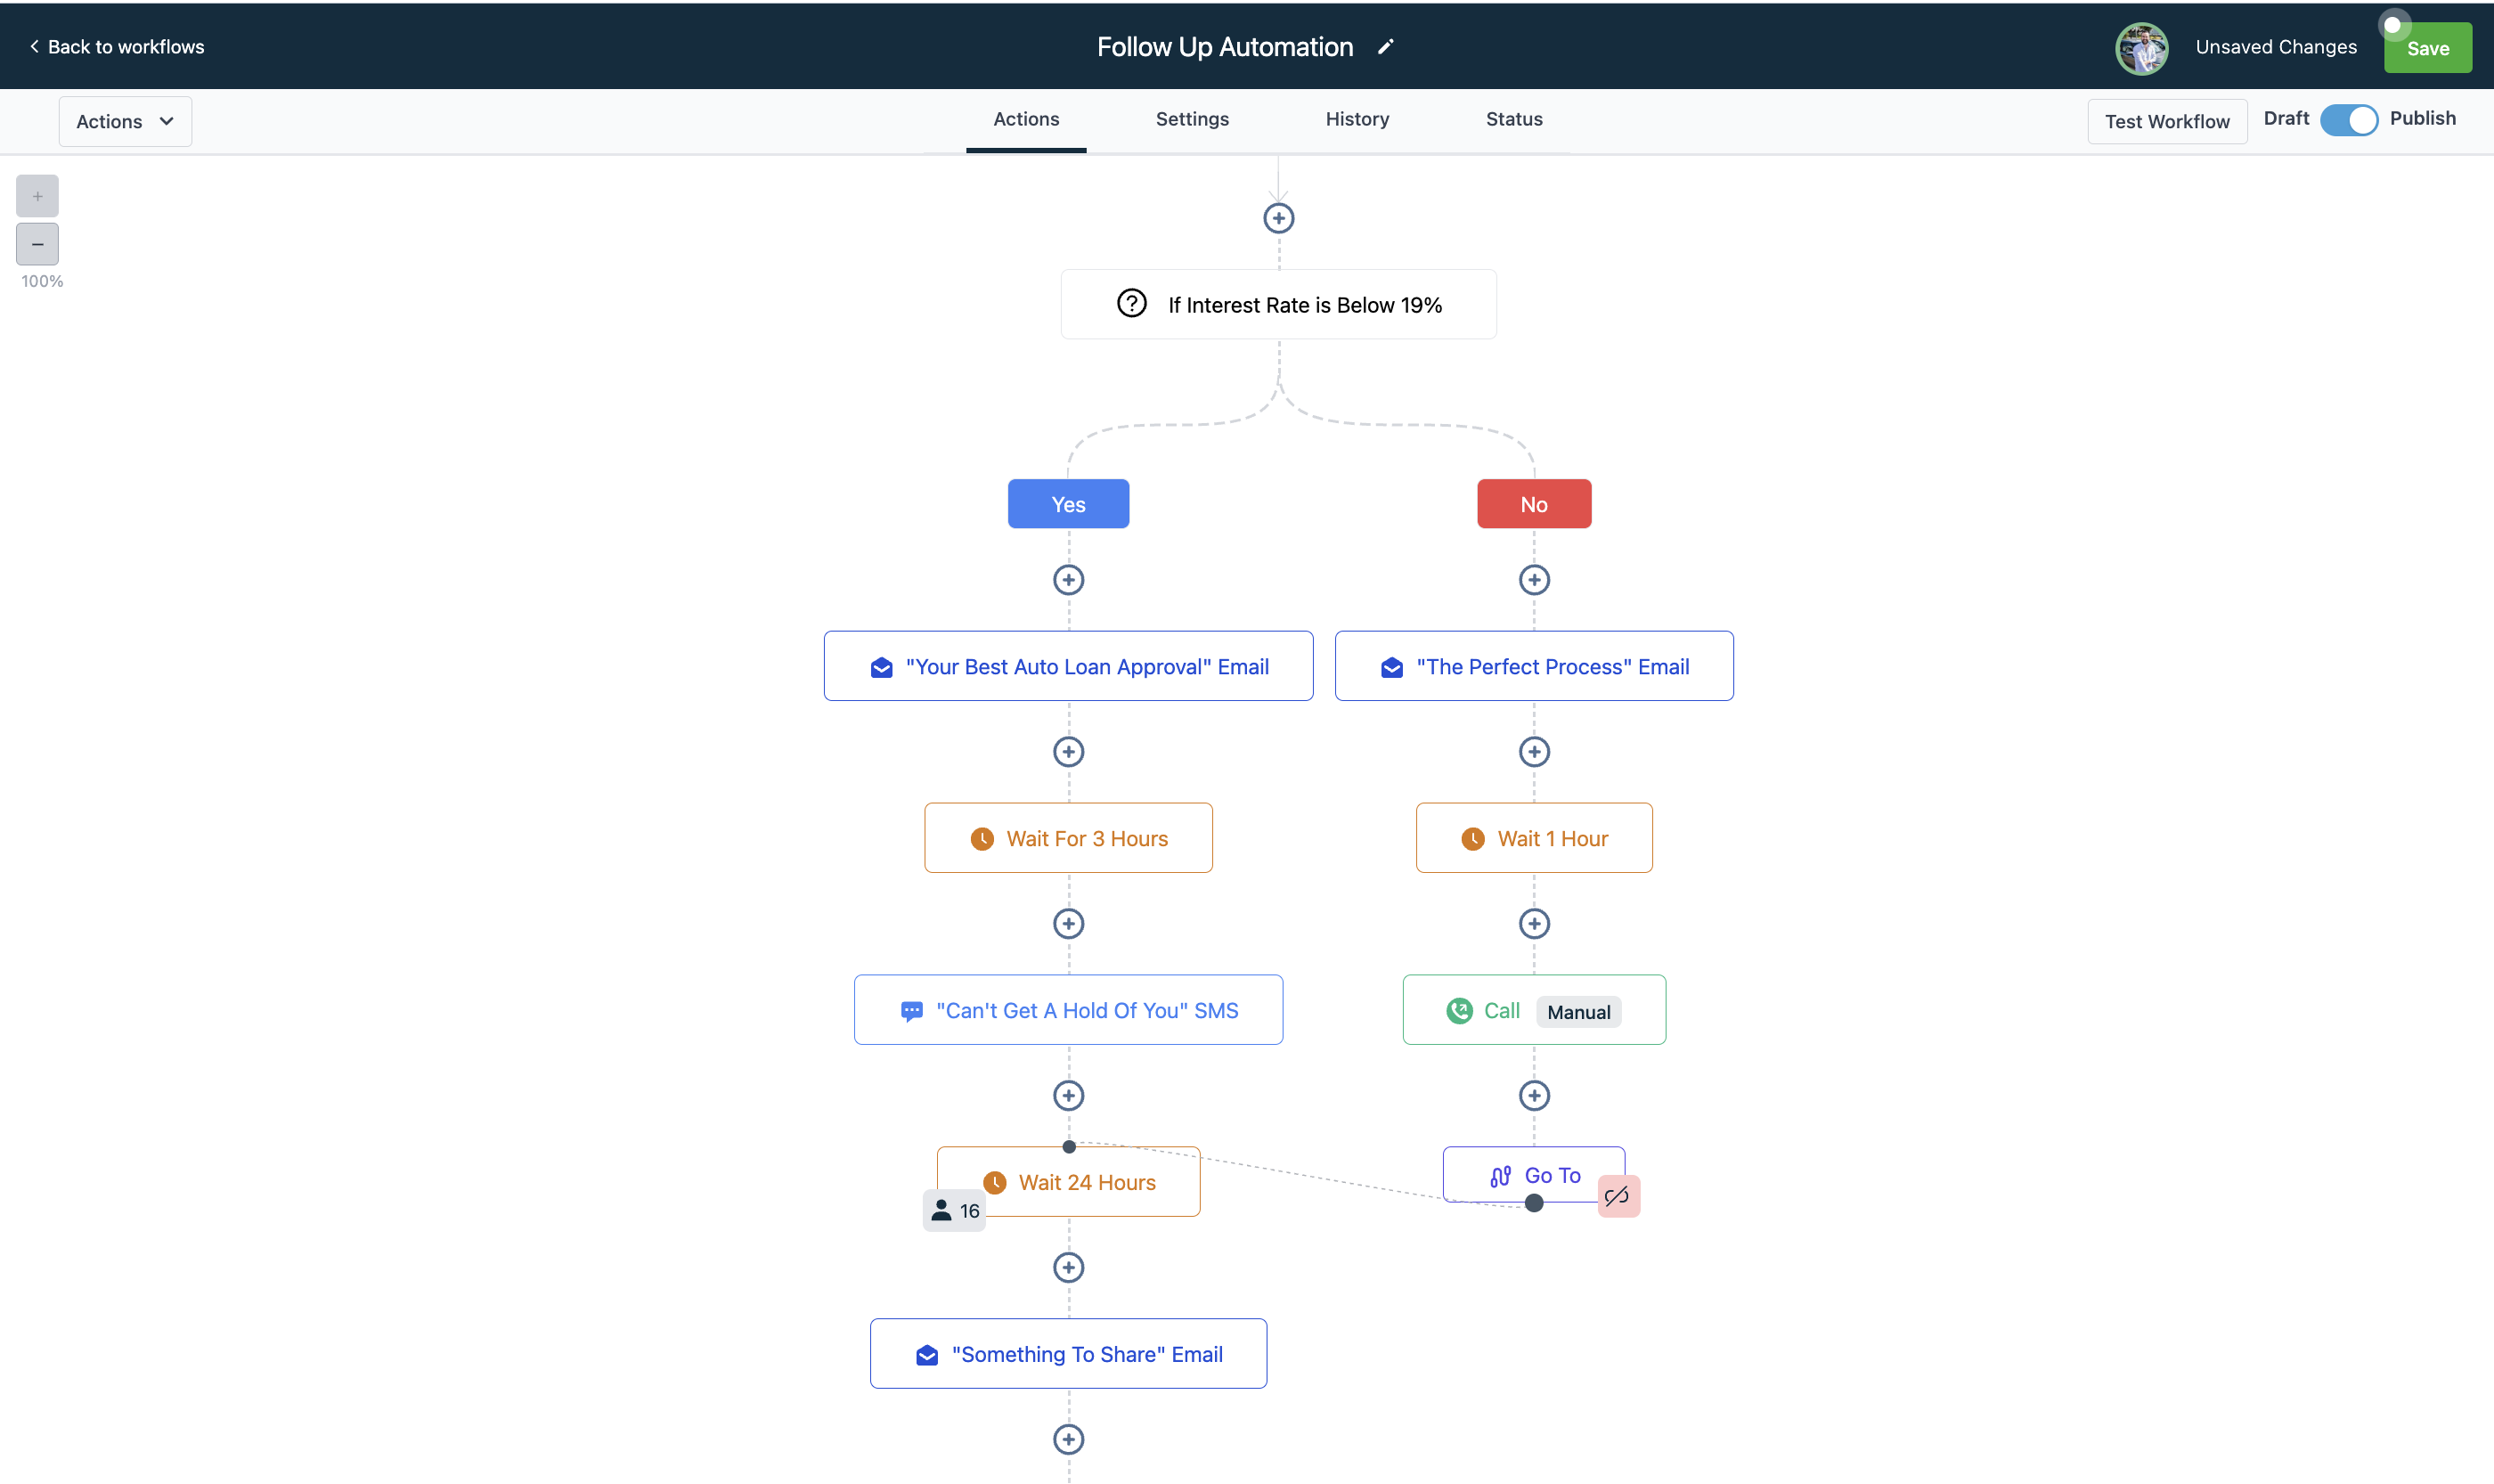Viewport: 2494px width, 1484px height.
Task: Open the "If Interest Rate is Below 19%" condition
Action: click(x=1278, y=305)
